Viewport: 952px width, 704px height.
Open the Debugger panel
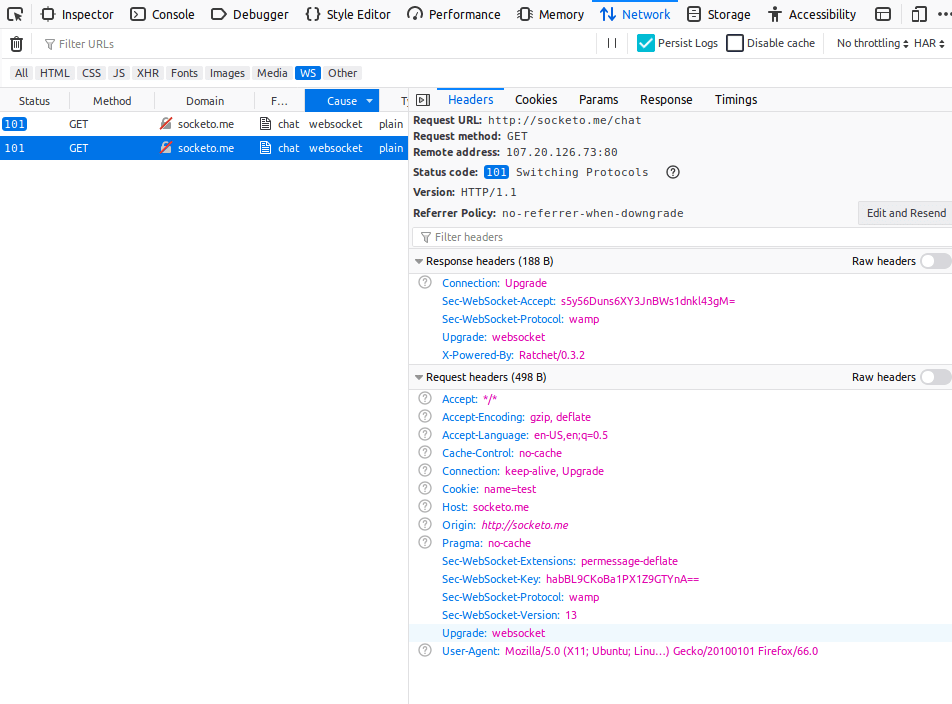pos(251,13)
